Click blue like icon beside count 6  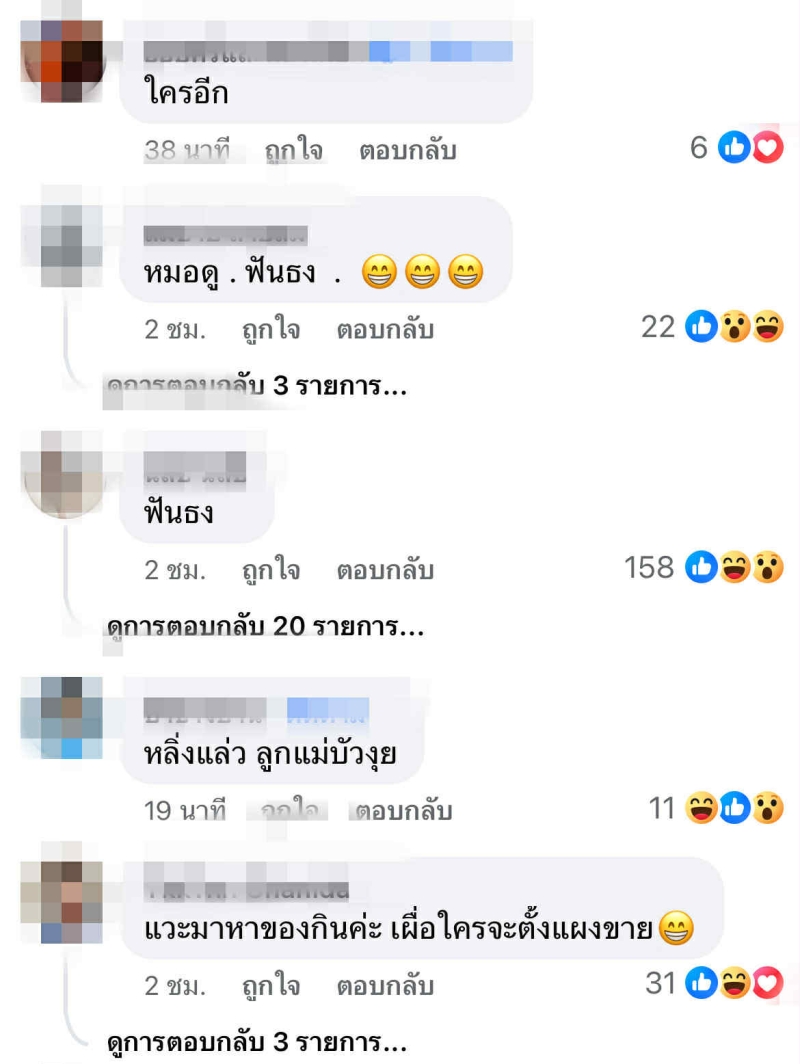pos(735,147)
